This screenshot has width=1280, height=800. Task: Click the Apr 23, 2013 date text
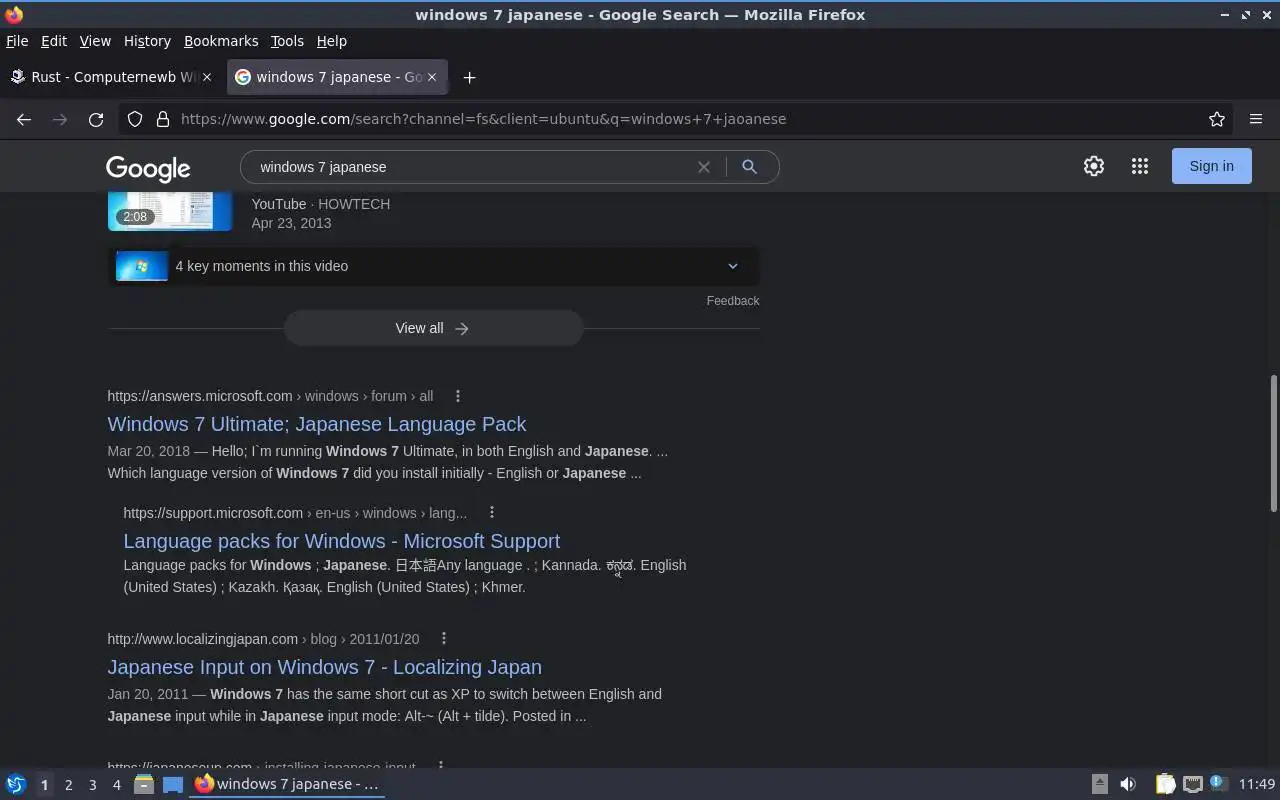click(291, 223)
